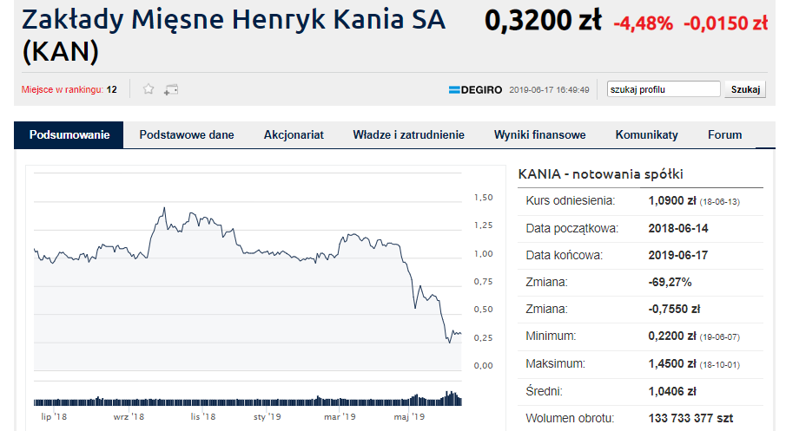This screenshot has width=786, height=431.
Task: Open the Podsumowanie tab
Action: tap(69, 135)
